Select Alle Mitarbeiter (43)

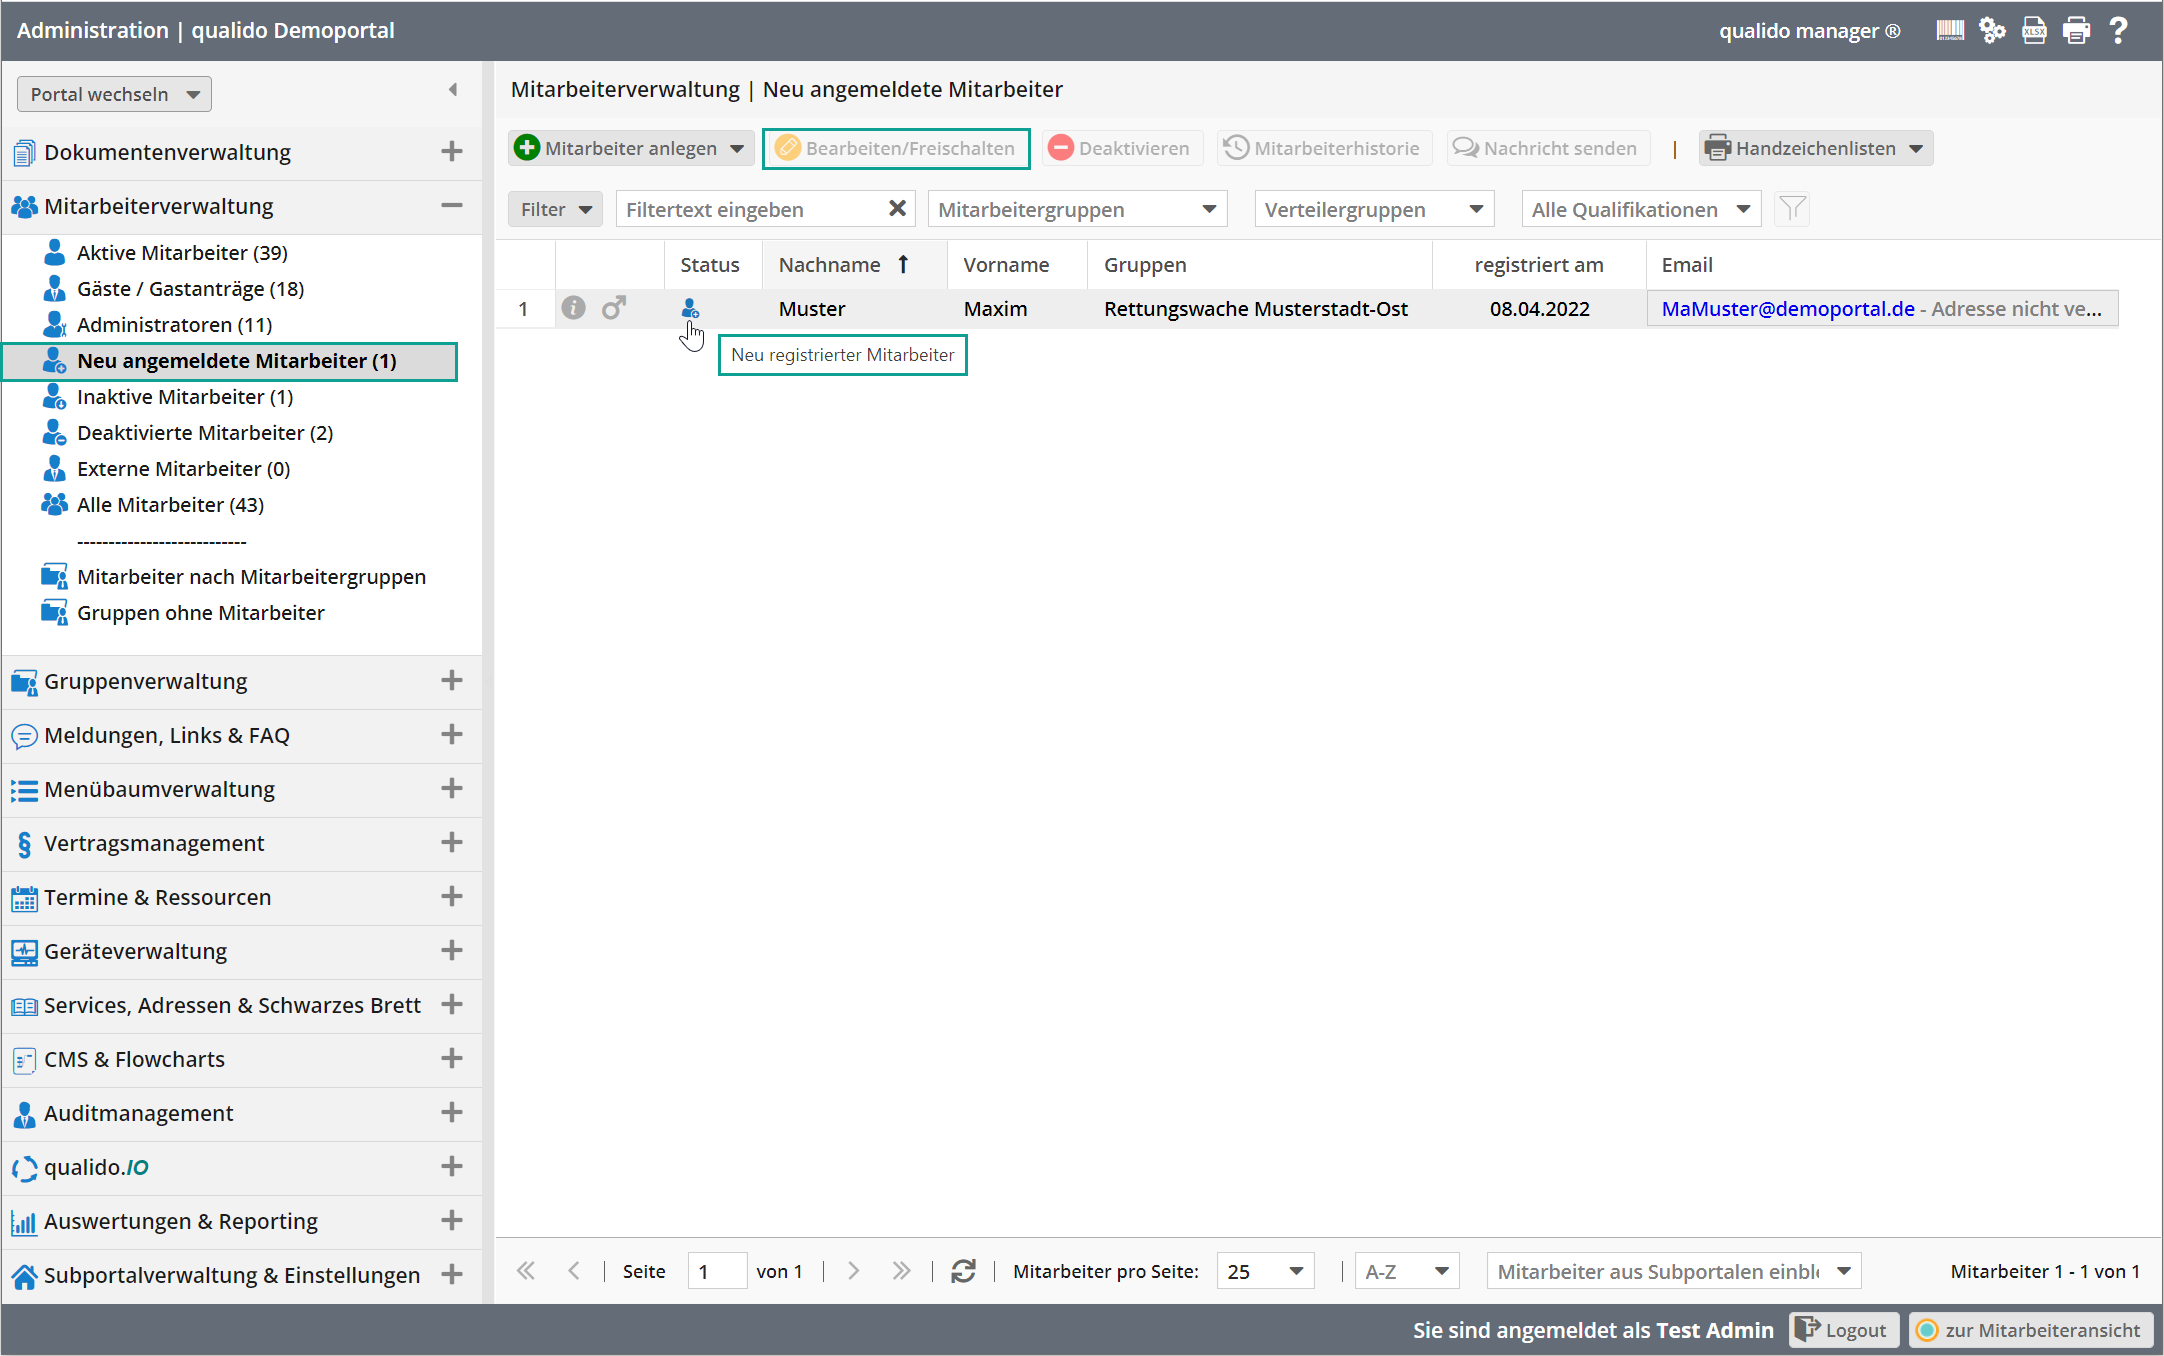click(171, 505)
